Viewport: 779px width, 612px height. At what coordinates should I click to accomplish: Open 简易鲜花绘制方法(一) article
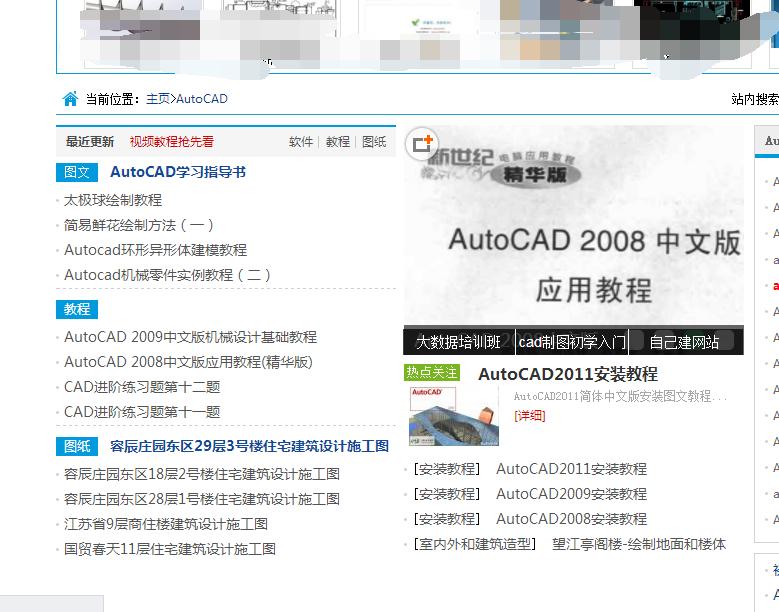click(x=139, y=225)
